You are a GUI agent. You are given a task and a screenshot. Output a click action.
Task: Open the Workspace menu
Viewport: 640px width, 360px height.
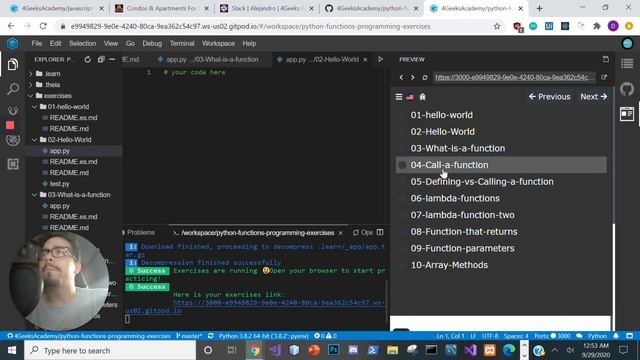point(218,43)
